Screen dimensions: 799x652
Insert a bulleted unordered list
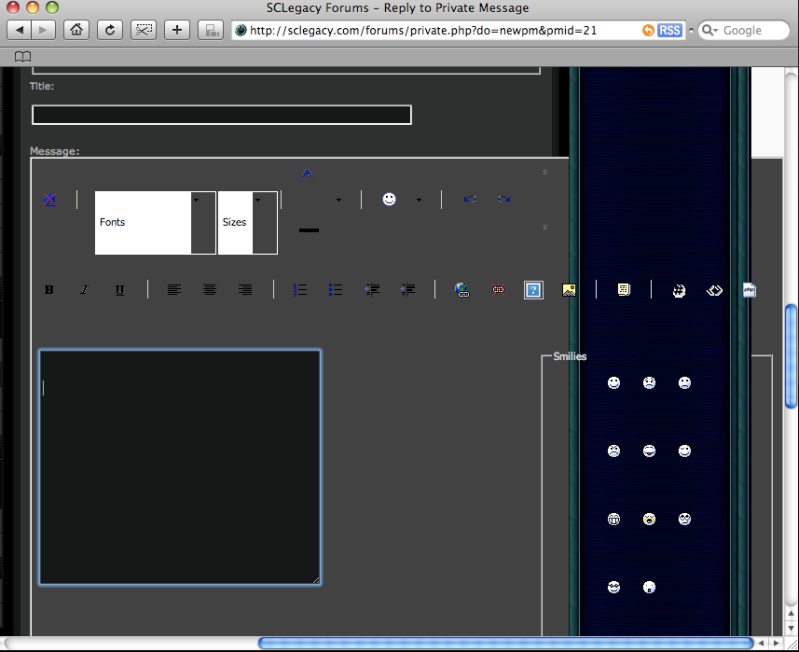point(335,290)
